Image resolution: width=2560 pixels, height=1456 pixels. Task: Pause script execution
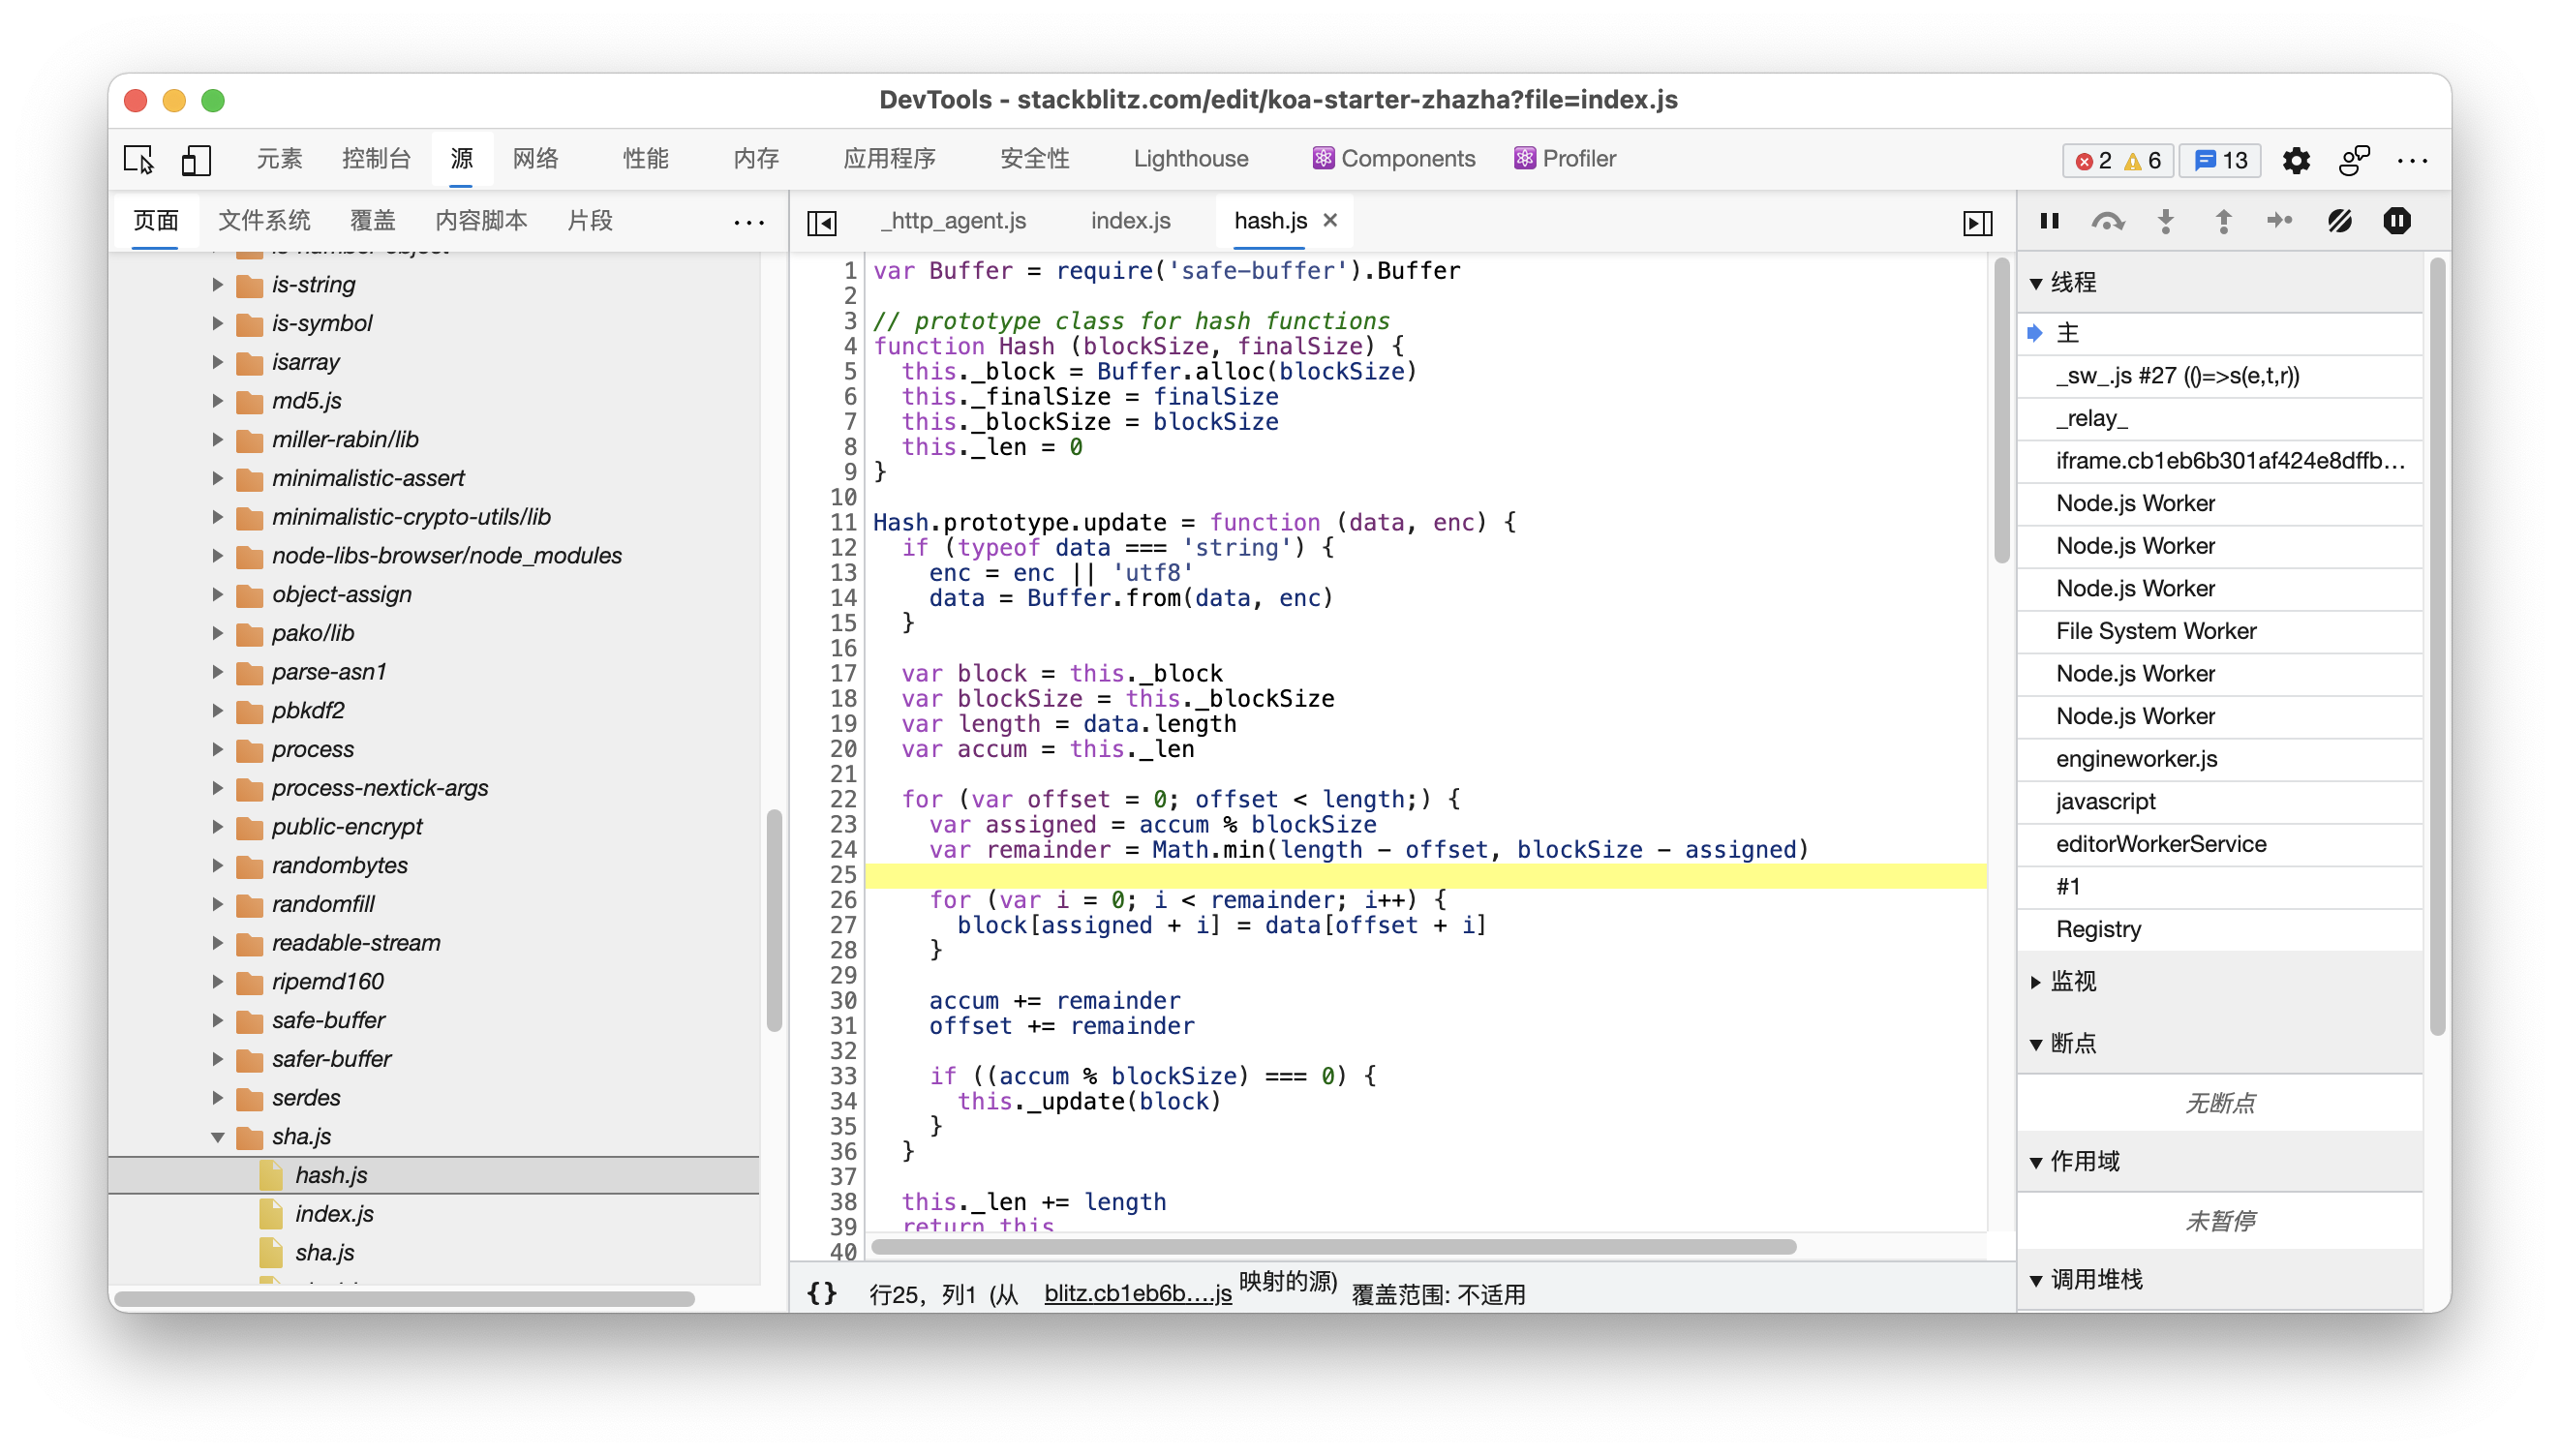tap(2049, 221)
